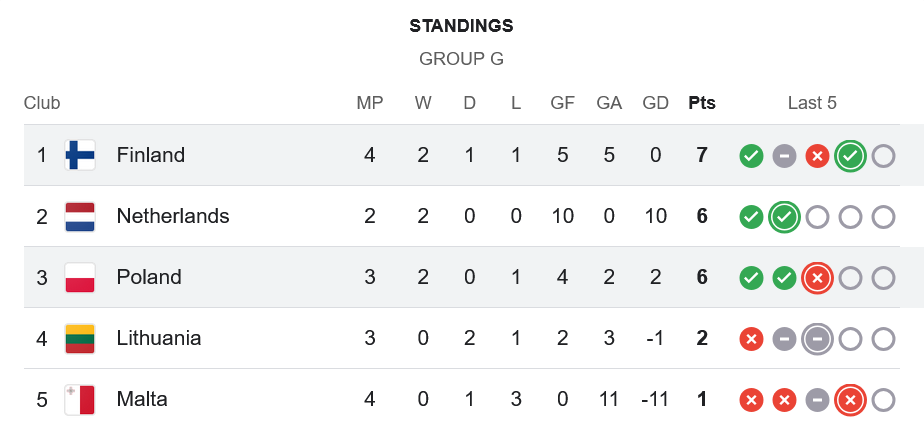Open the Lithuania team link
This screenshot has width=924, height=447.
[159, 338]
